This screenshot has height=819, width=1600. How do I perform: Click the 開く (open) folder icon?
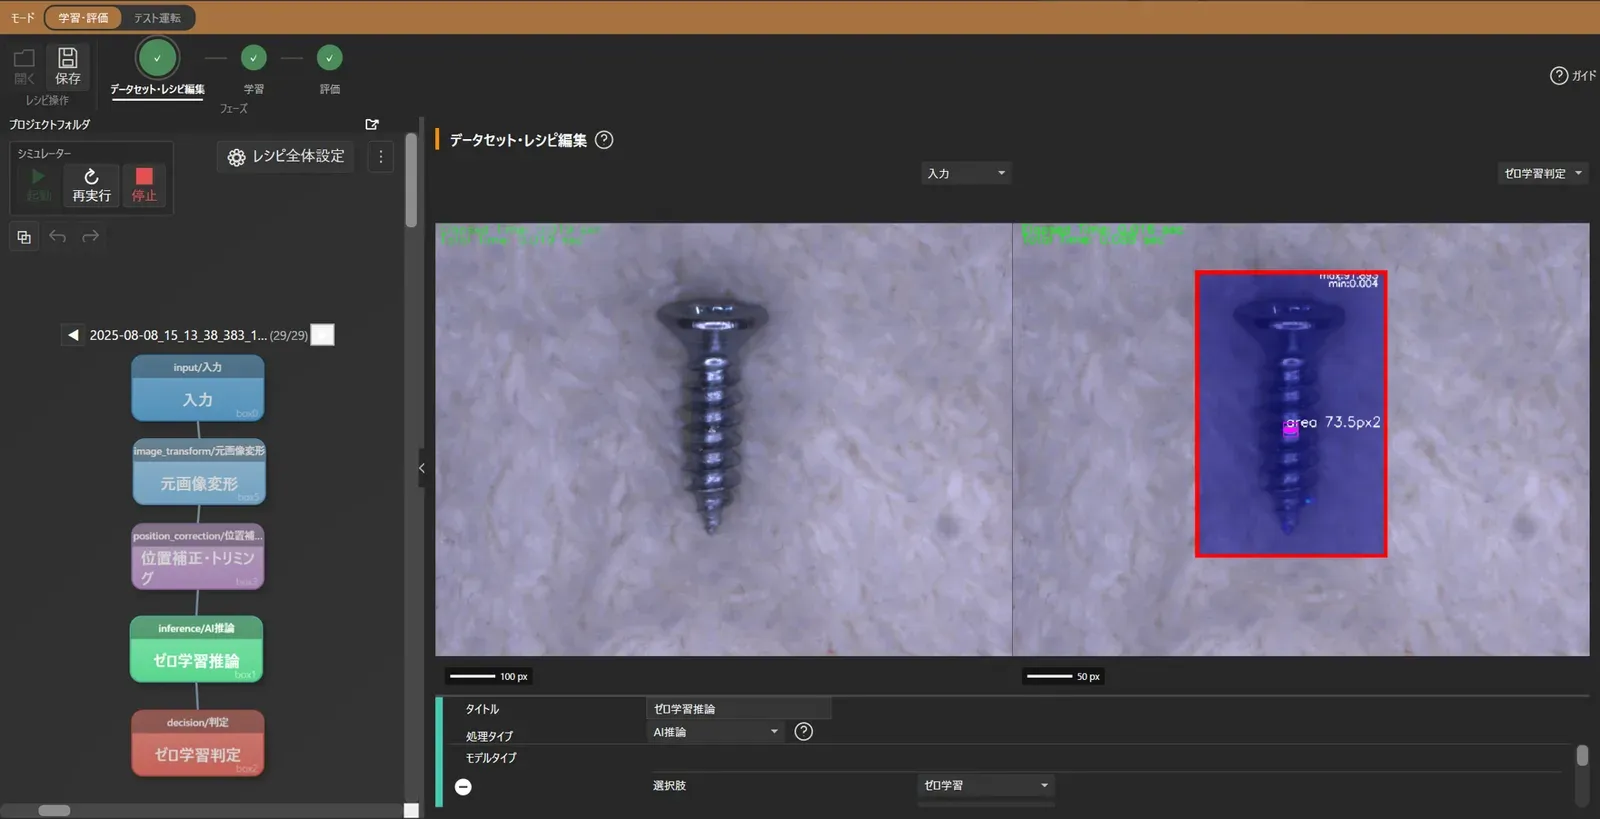pyautogui.click(x=24, y=66)
